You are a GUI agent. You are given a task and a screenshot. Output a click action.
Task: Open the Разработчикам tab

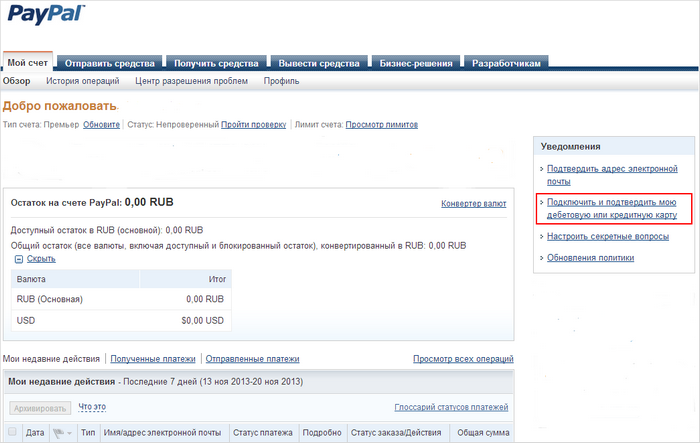click(x=506, y=63)
